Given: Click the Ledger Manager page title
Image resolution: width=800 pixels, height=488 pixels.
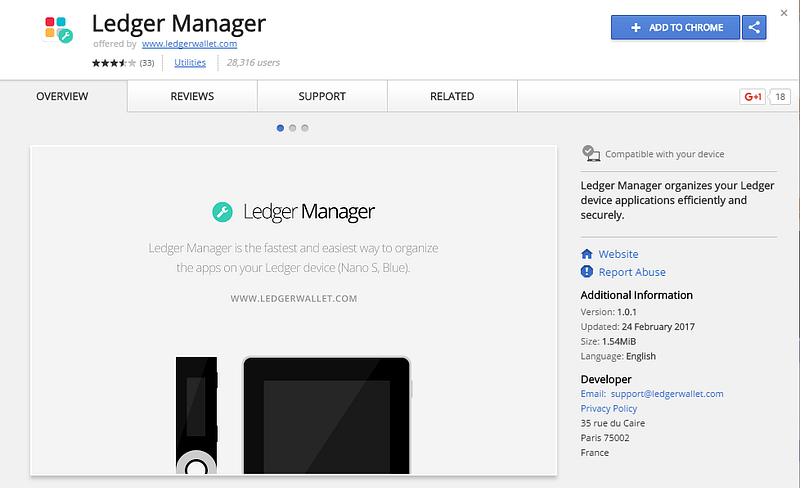Looking at the screenshot, I should point(179,23).
